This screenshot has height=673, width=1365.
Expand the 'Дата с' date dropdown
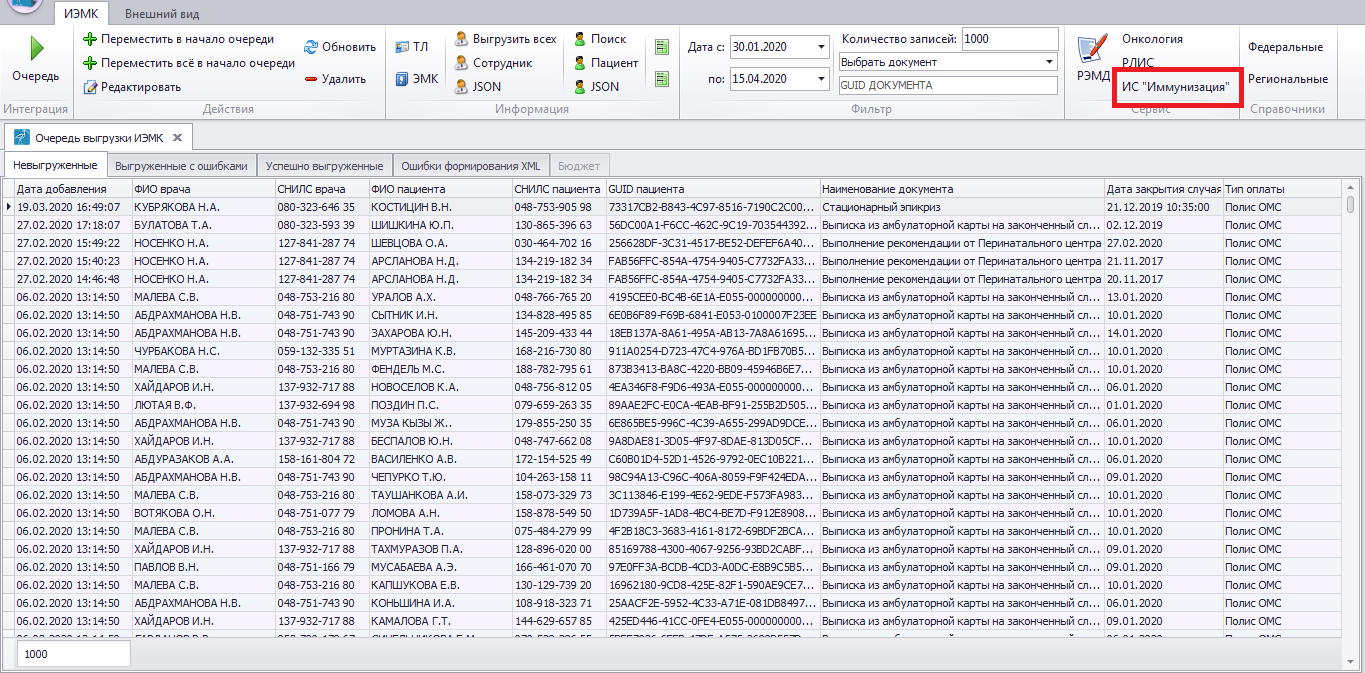click(822, 47)
